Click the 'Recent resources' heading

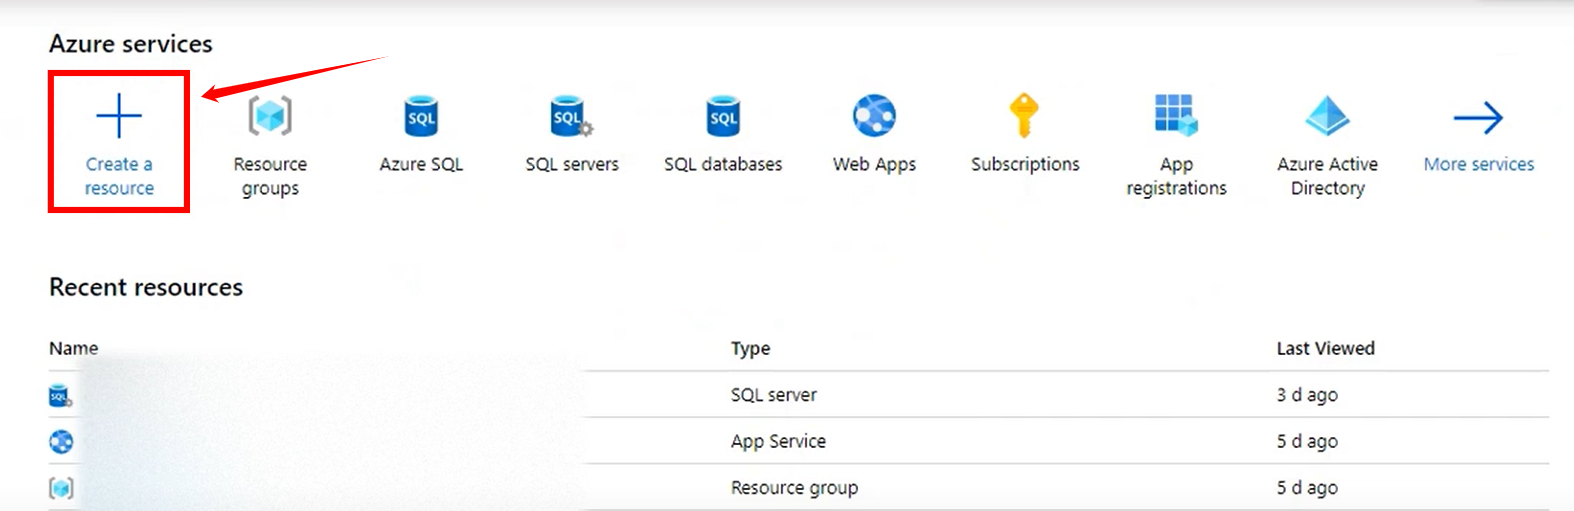click(x=146, y=287)
